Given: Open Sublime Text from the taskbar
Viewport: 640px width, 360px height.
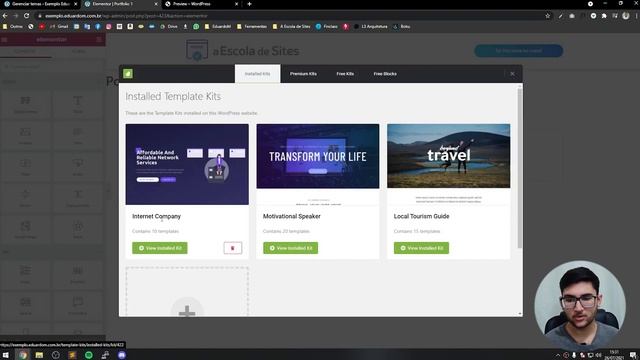Looking at the screenshot, I should pyautogui.click(x=72, y=355).
